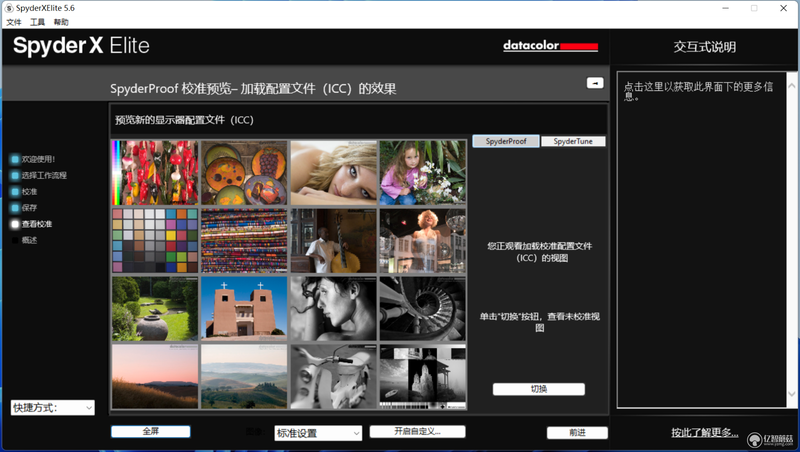Click the collapse panel arrow button in header
The image size is (800, 452).
tap(595, 83)
